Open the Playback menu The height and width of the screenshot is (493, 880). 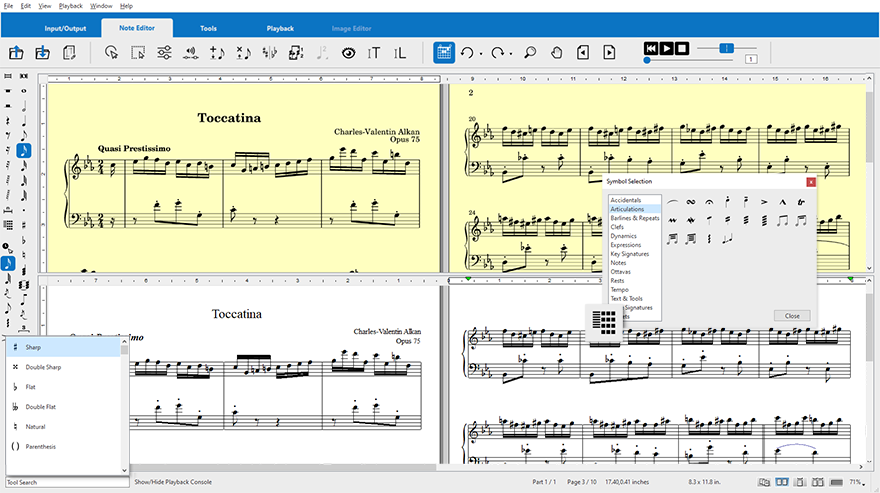[x=71, y=6]
